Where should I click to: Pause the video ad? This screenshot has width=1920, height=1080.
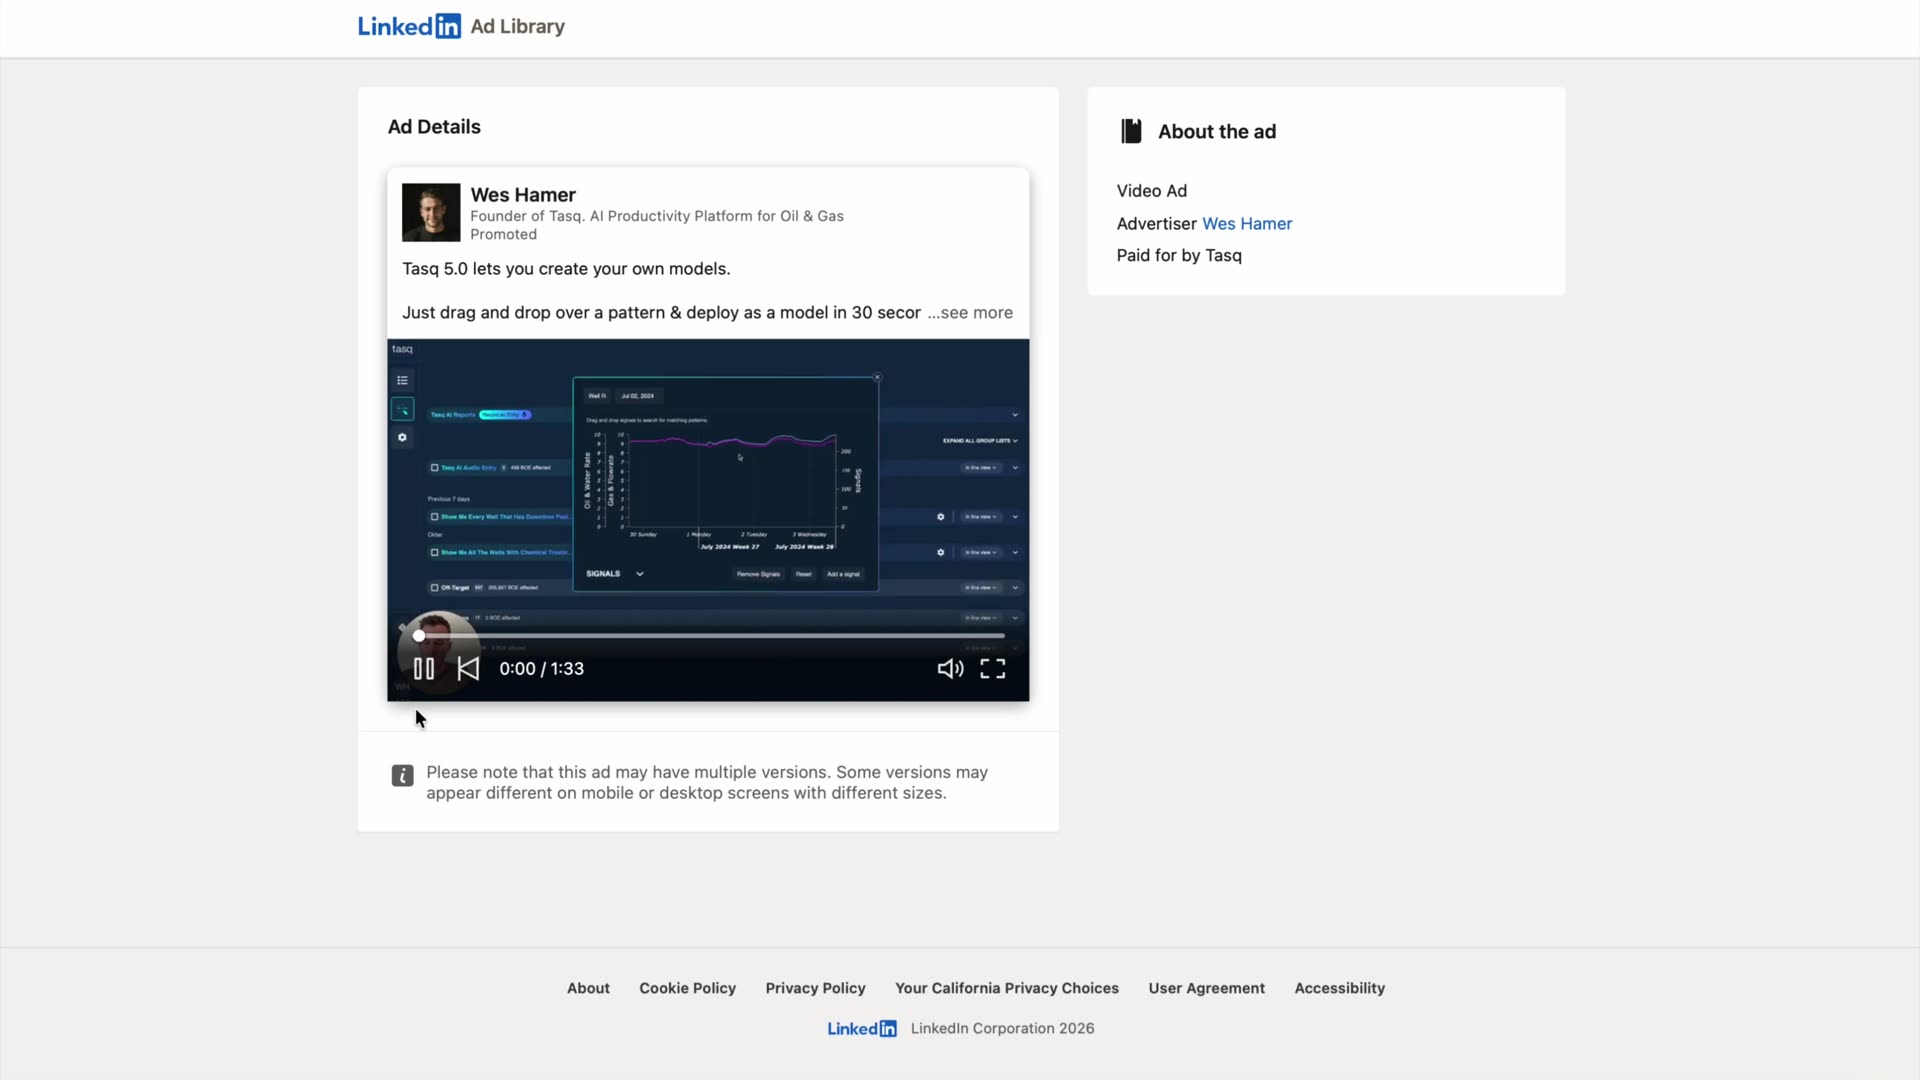(x=424, y=669)
